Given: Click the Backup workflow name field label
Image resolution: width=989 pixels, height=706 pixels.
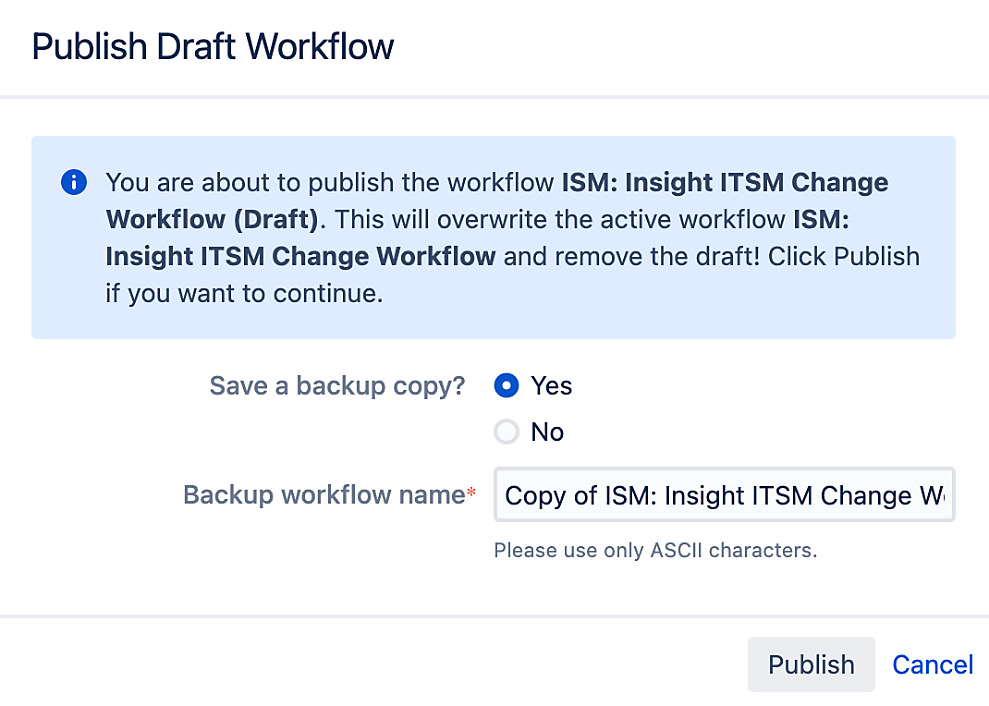Looking at the screenshot, I should (x=324, y=494).
